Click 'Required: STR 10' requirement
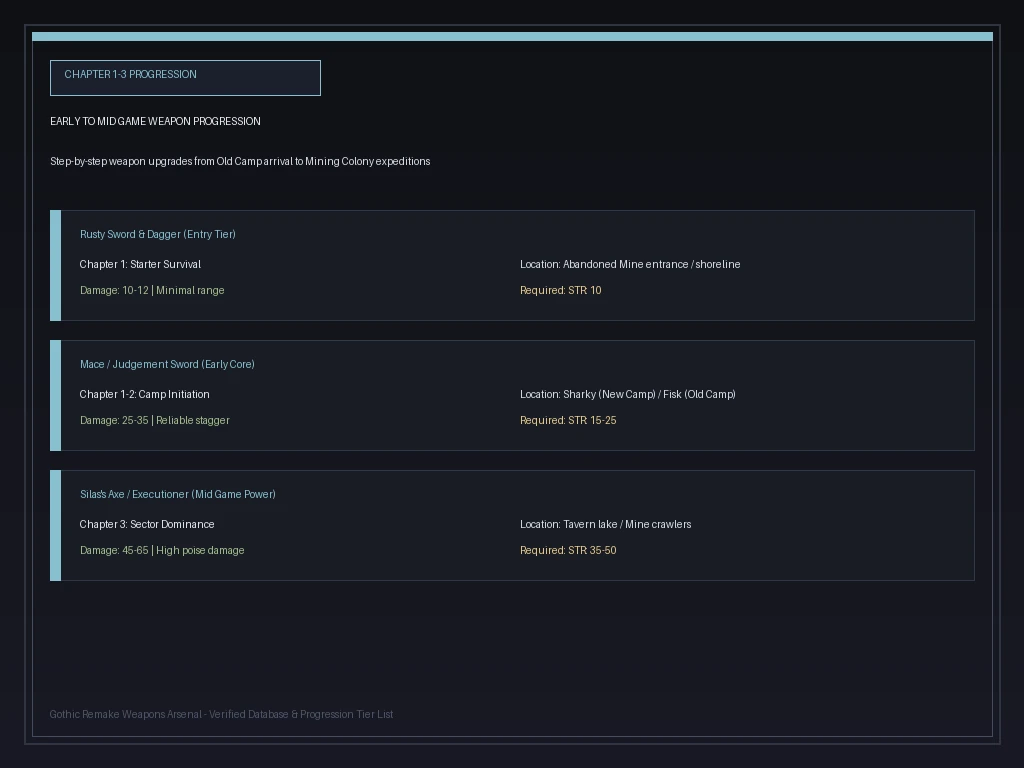 pos(561,291)
